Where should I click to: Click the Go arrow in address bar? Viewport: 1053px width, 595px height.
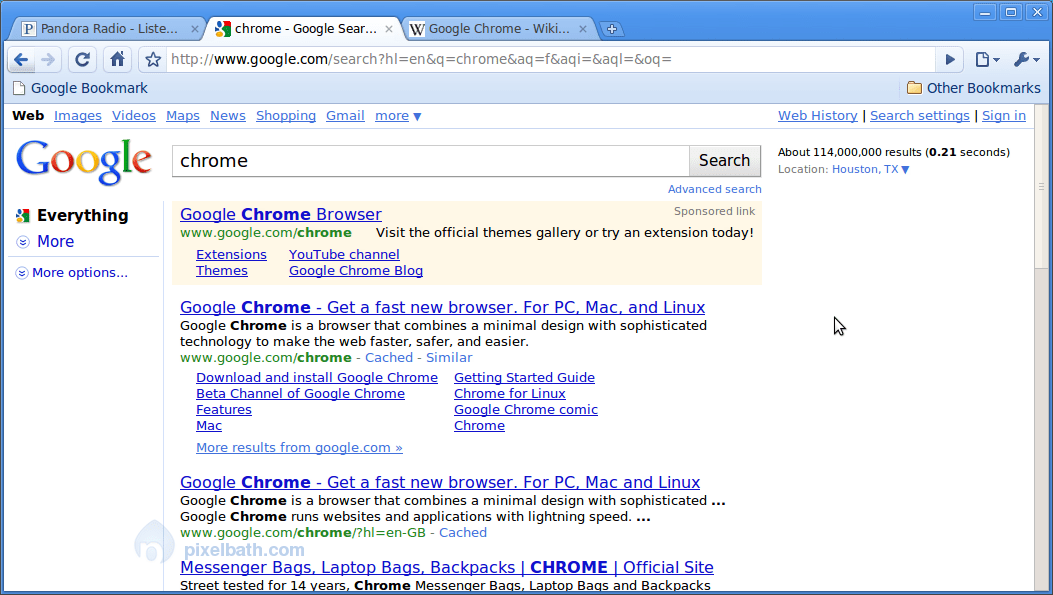tap(950, 60)
